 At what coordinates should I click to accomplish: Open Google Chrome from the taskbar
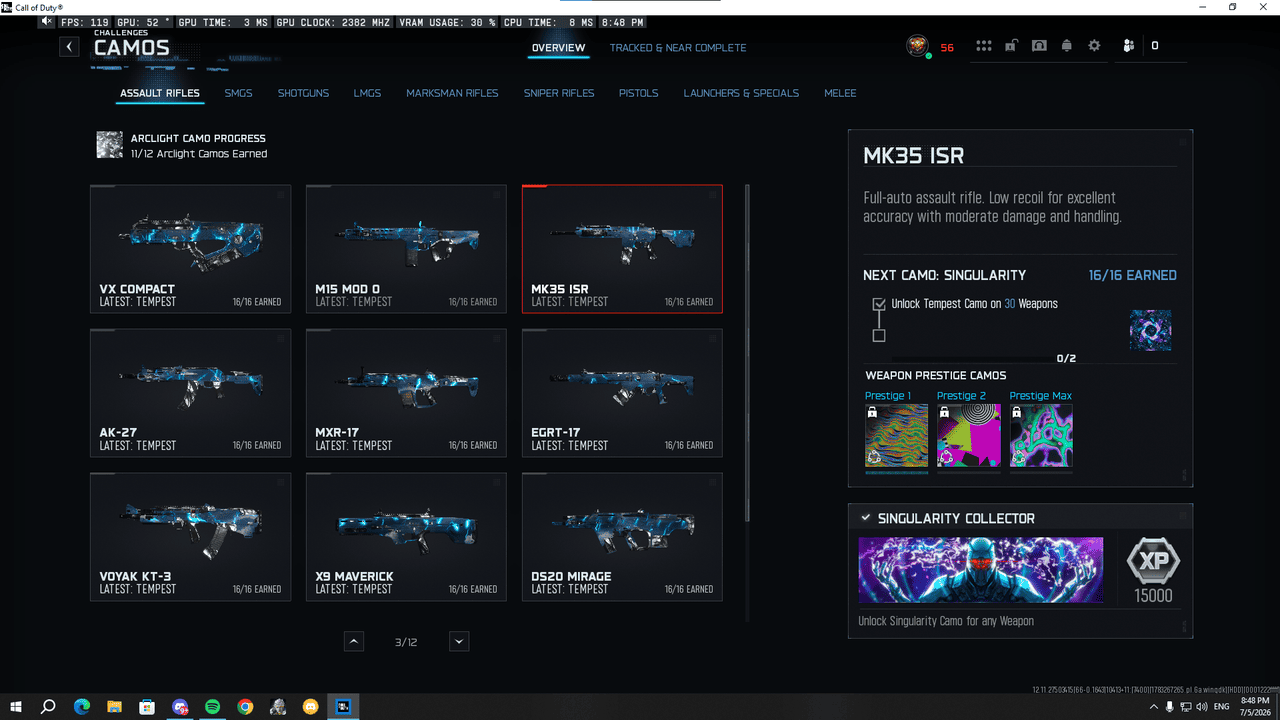click(x=245, y=707)
